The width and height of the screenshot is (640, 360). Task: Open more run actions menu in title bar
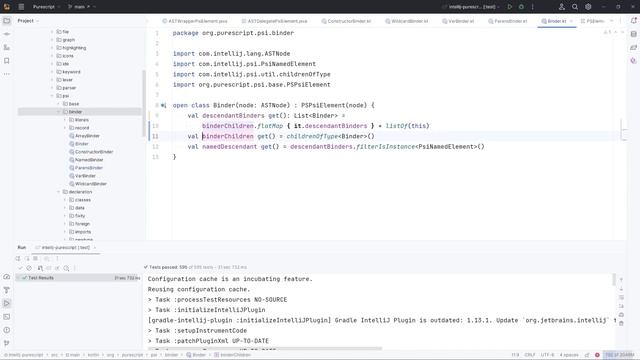tap(533, 7)
